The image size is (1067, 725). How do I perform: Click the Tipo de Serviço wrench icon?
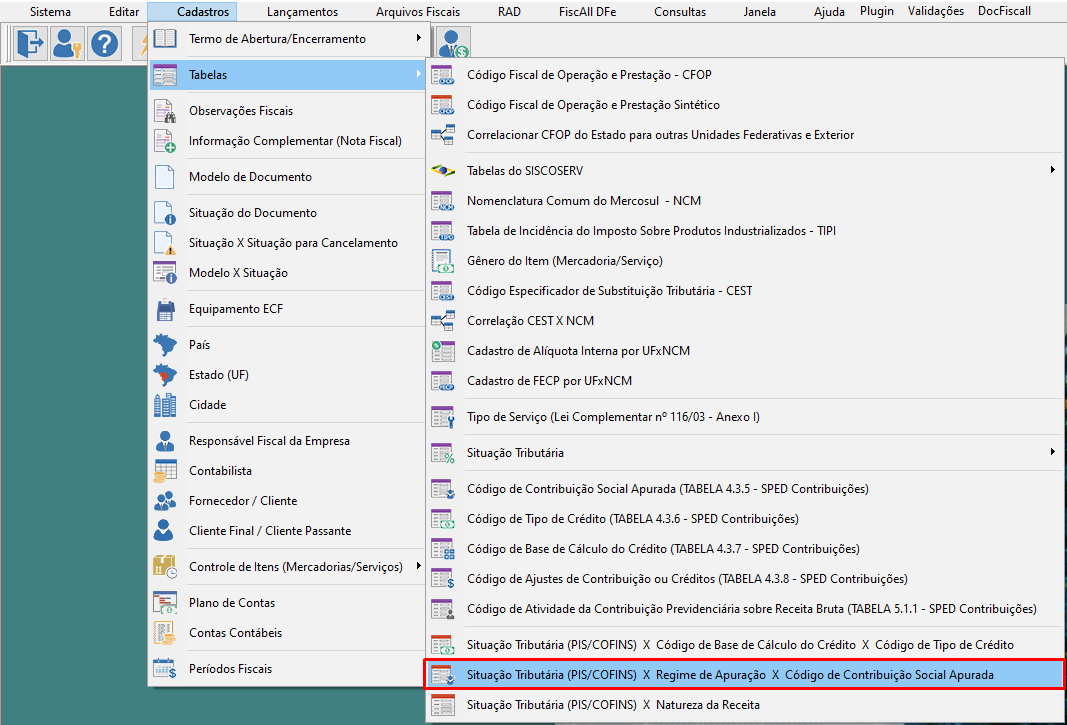(x=442, y=417)
